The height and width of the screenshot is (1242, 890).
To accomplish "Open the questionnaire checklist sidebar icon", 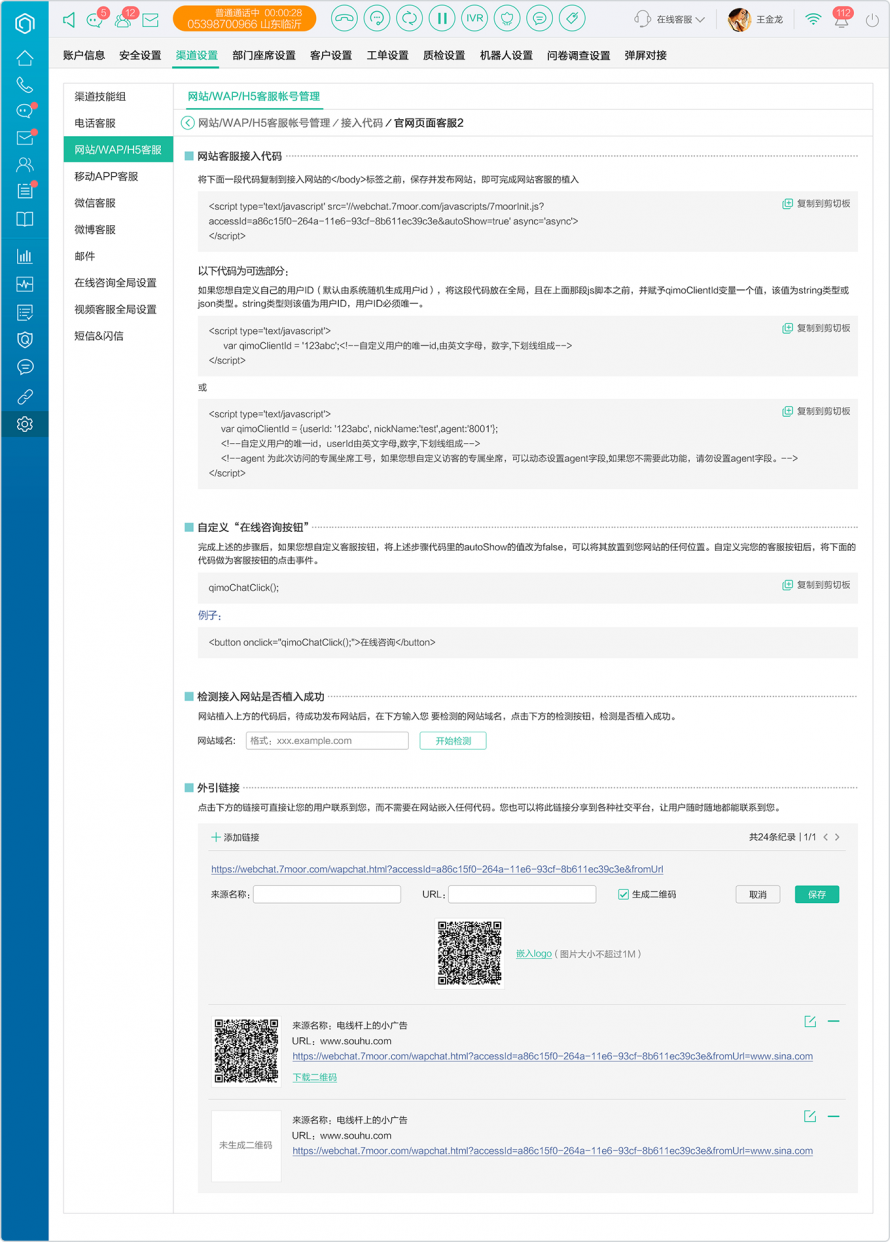I will point(24,312).
